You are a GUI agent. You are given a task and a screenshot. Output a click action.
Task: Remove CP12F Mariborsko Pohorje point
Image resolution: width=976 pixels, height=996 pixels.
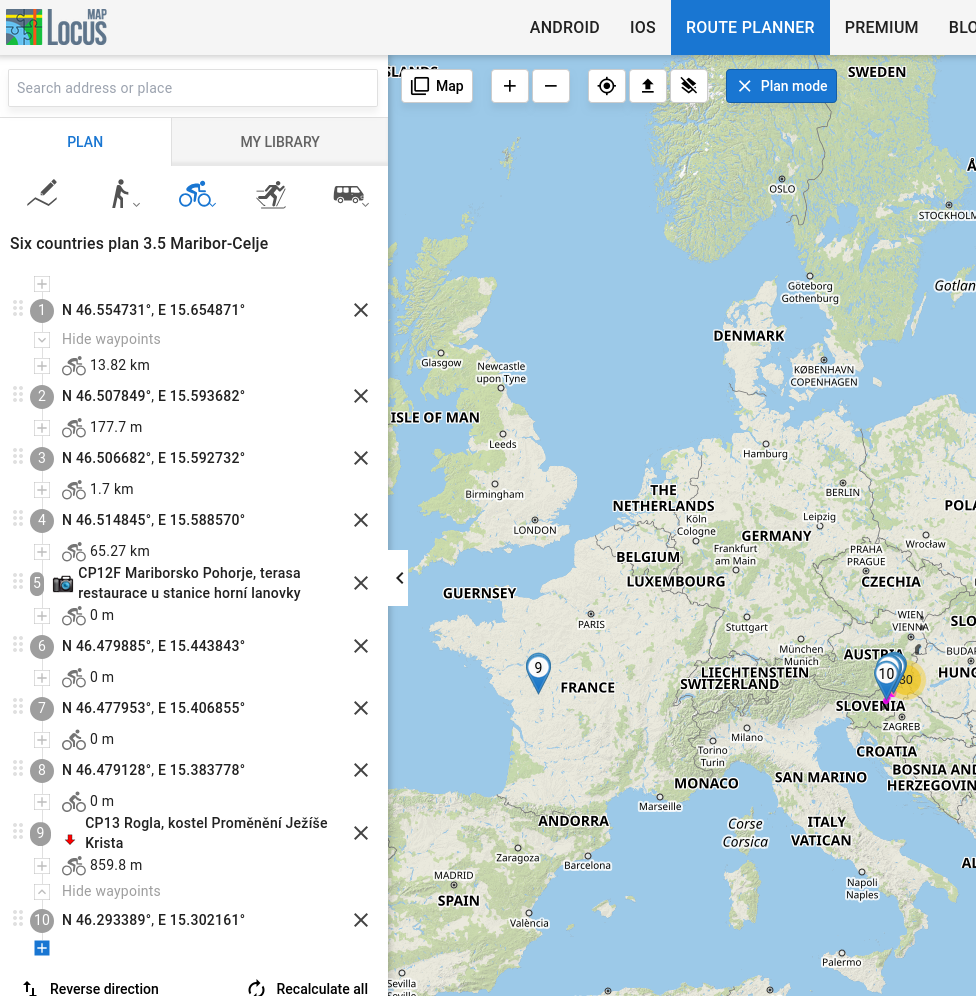click(x=361, y=583)
